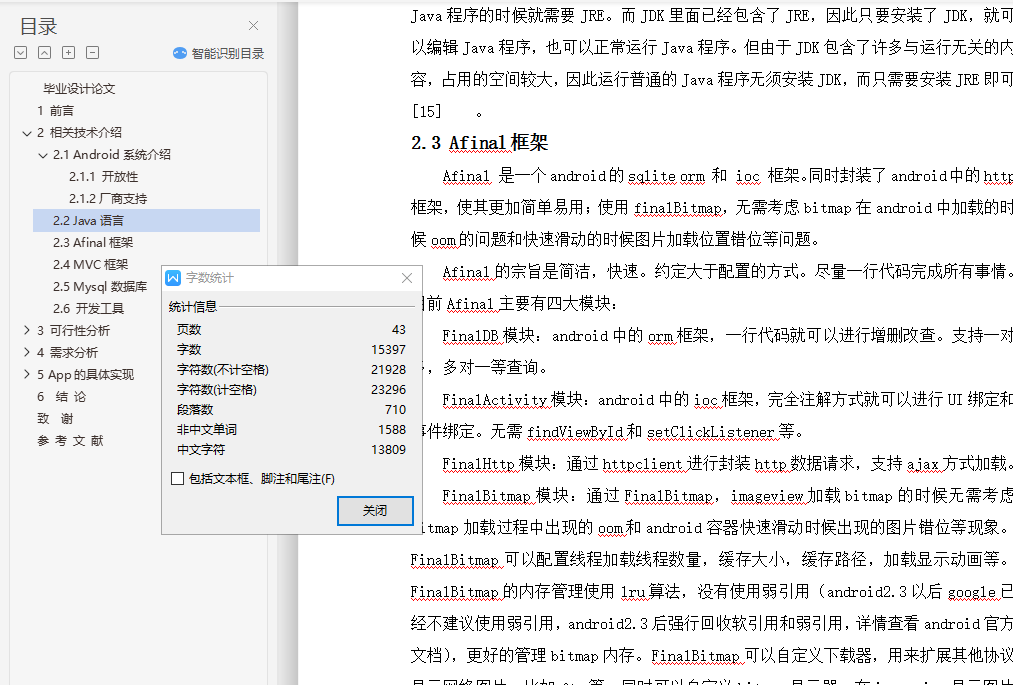
Task: Jump to chapter 6 结论
Action: [x=61, y=396]
